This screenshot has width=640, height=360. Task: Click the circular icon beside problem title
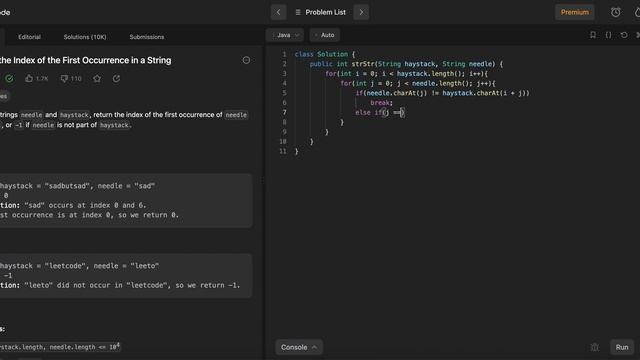pyautogui.click(x=246, y=60)
